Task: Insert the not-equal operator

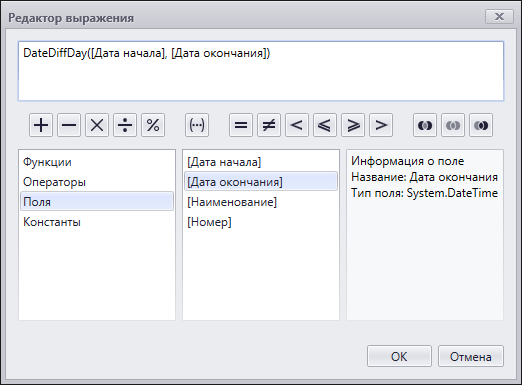Action: click(269, 125)
